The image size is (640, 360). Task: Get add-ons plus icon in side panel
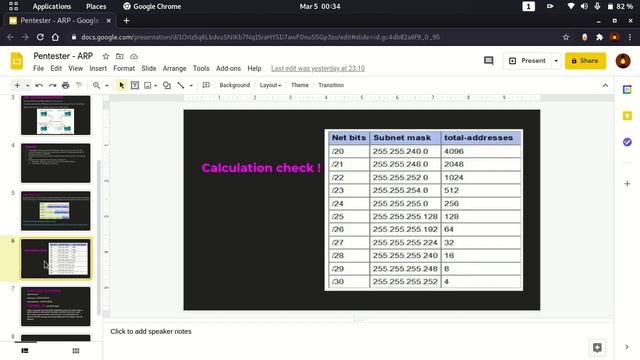tap(627, 184)
